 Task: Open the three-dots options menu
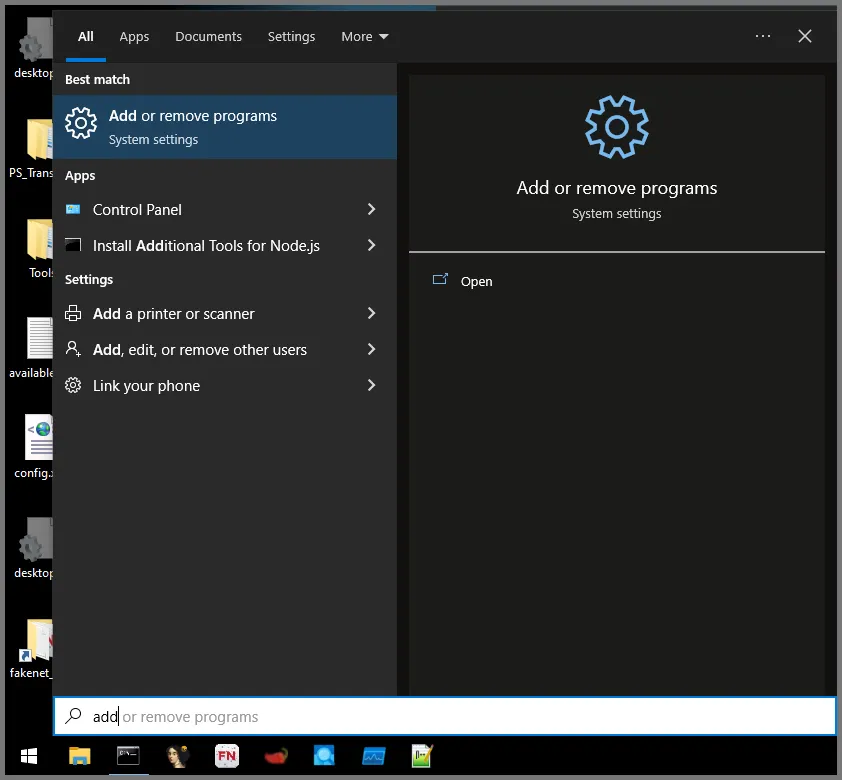pyautogui.click(x=763, y=36)
